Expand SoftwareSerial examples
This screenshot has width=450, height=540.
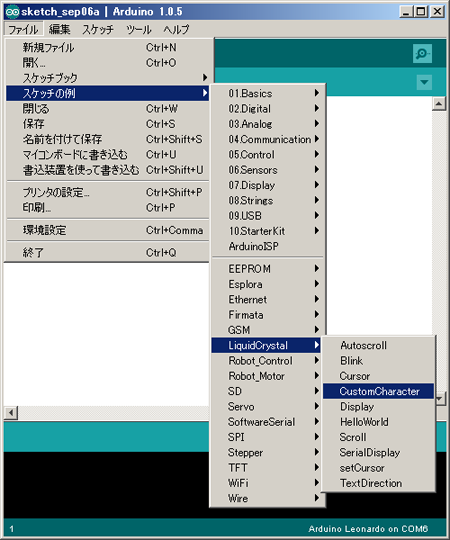click(267, 422)
